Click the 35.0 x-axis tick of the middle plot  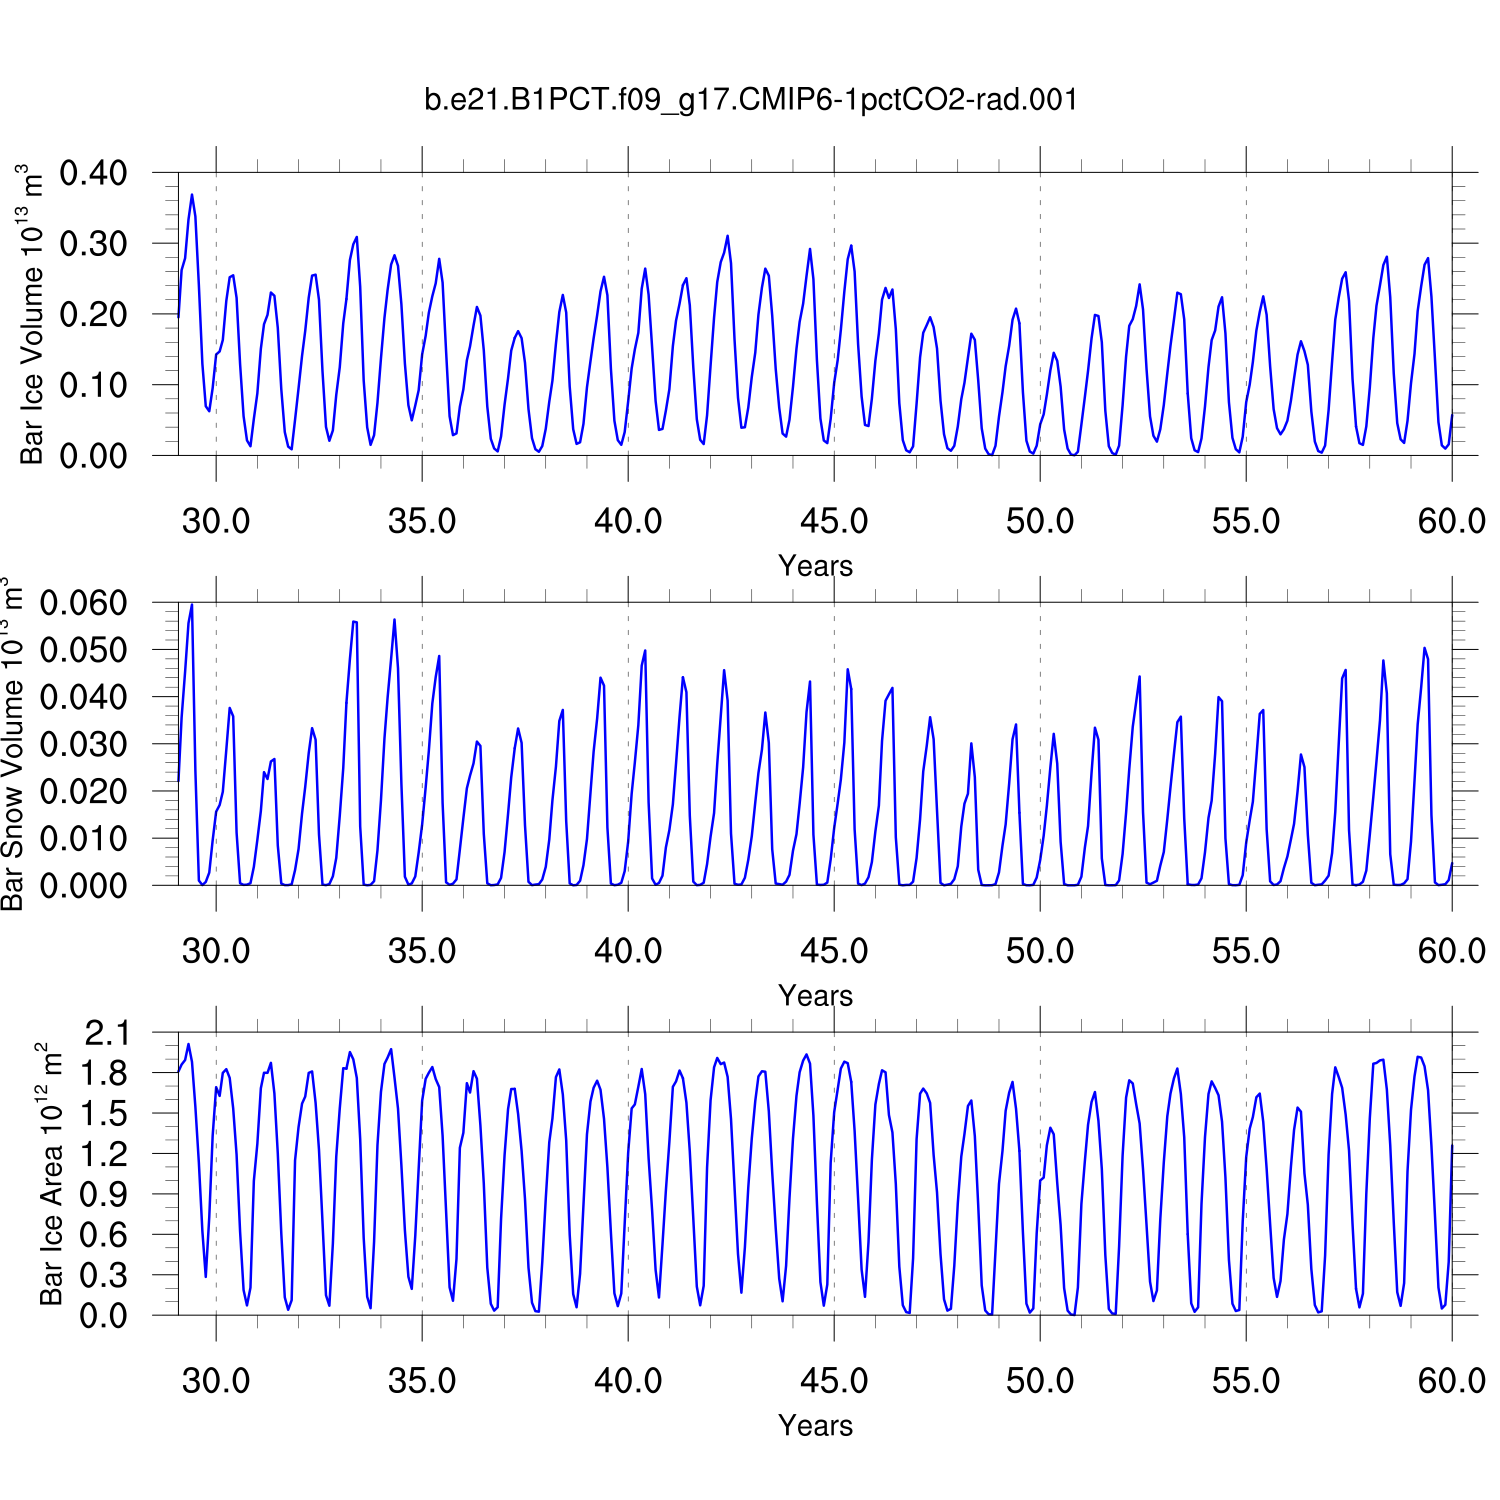pos(422,951)
